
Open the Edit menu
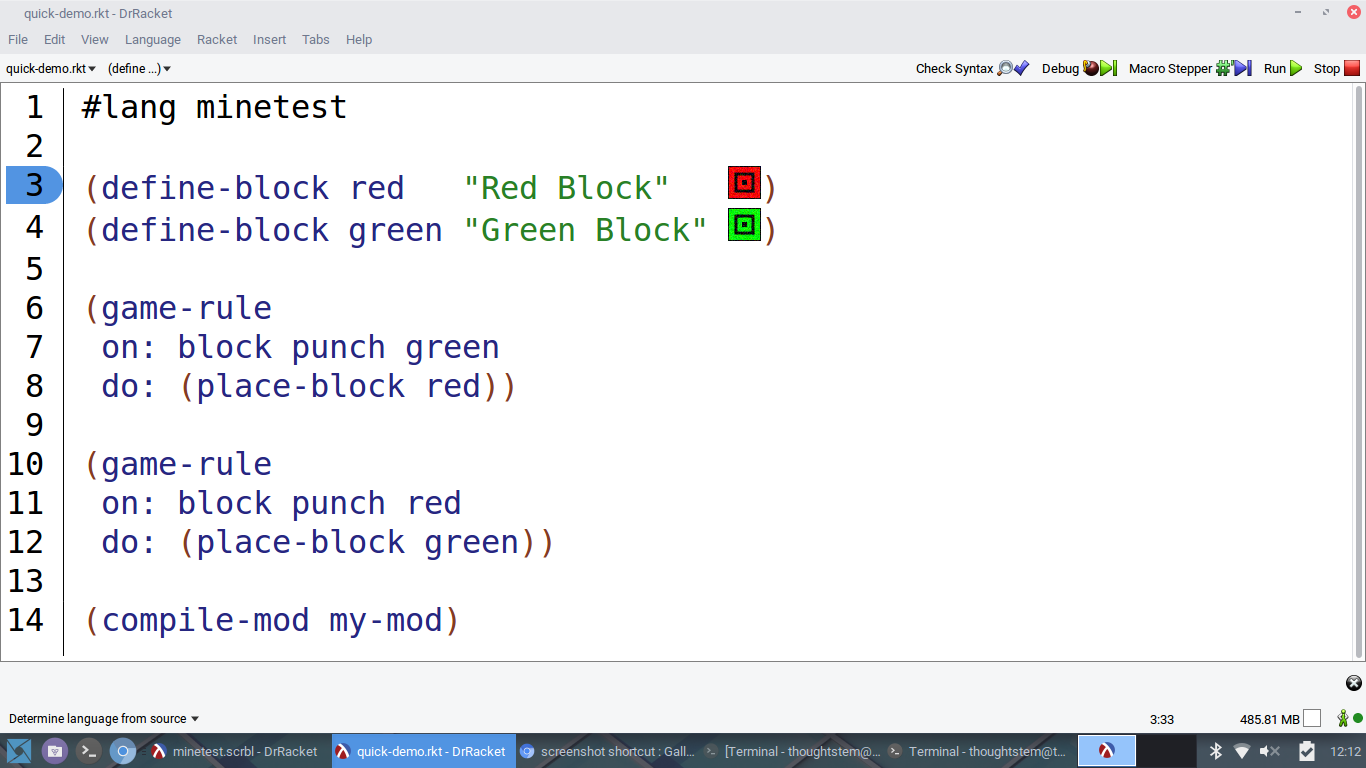[x=55, y=39]
